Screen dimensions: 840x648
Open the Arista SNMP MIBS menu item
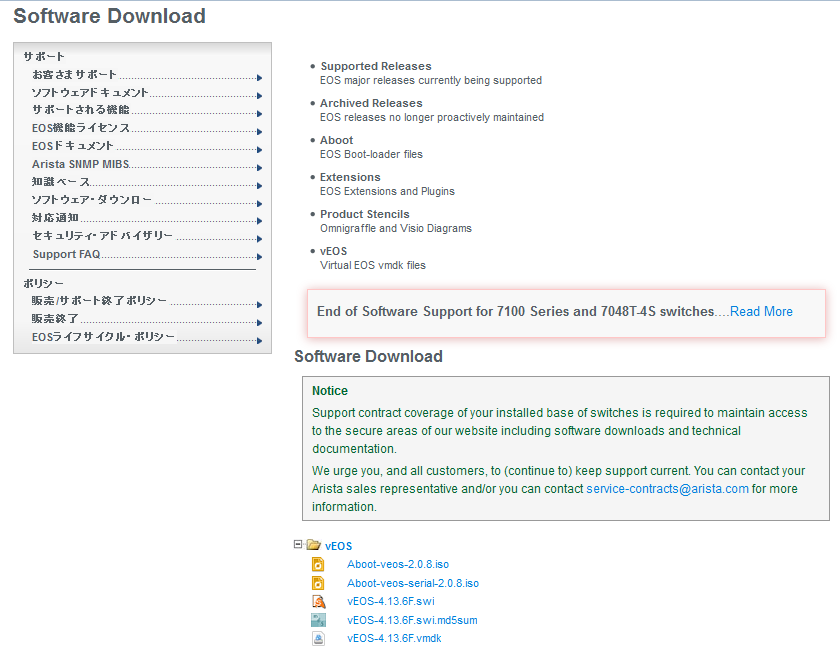tap(80, 164)
